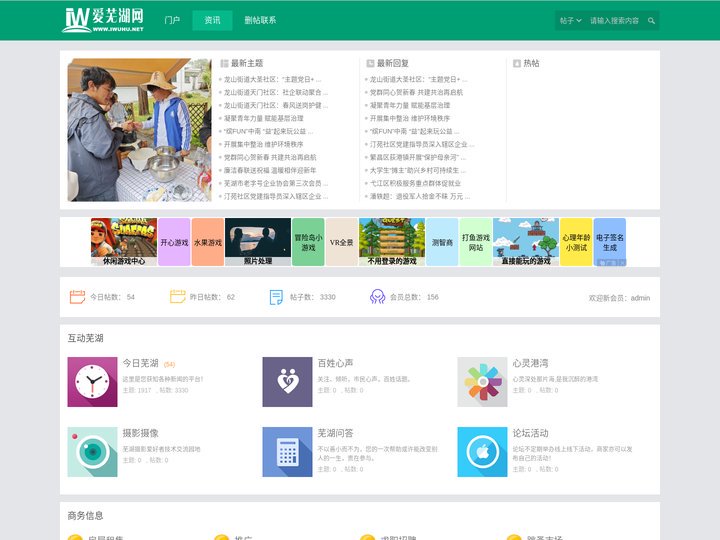The width and height of the screenshot is (720, 540).
Task: Click the 最新主题 heading text
Action: coord(247,63)
